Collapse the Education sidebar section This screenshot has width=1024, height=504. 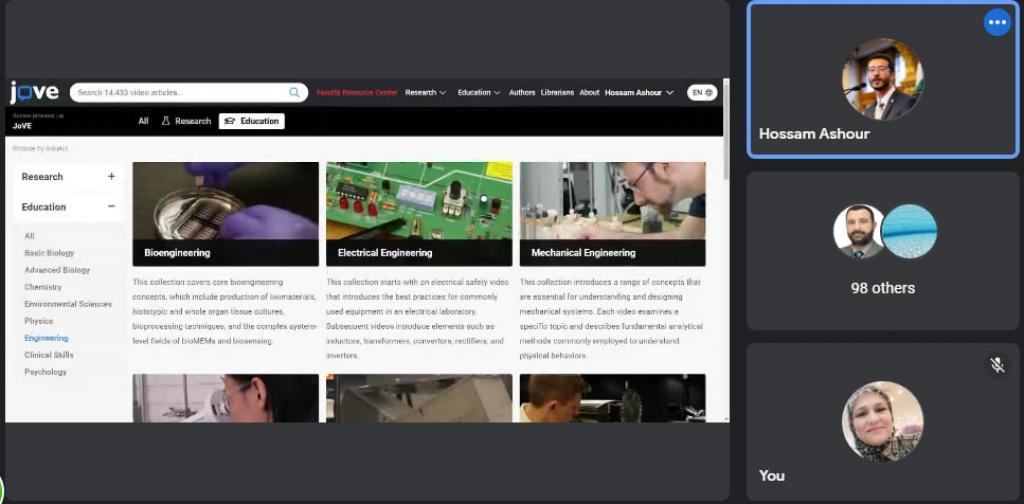point(111,207)
